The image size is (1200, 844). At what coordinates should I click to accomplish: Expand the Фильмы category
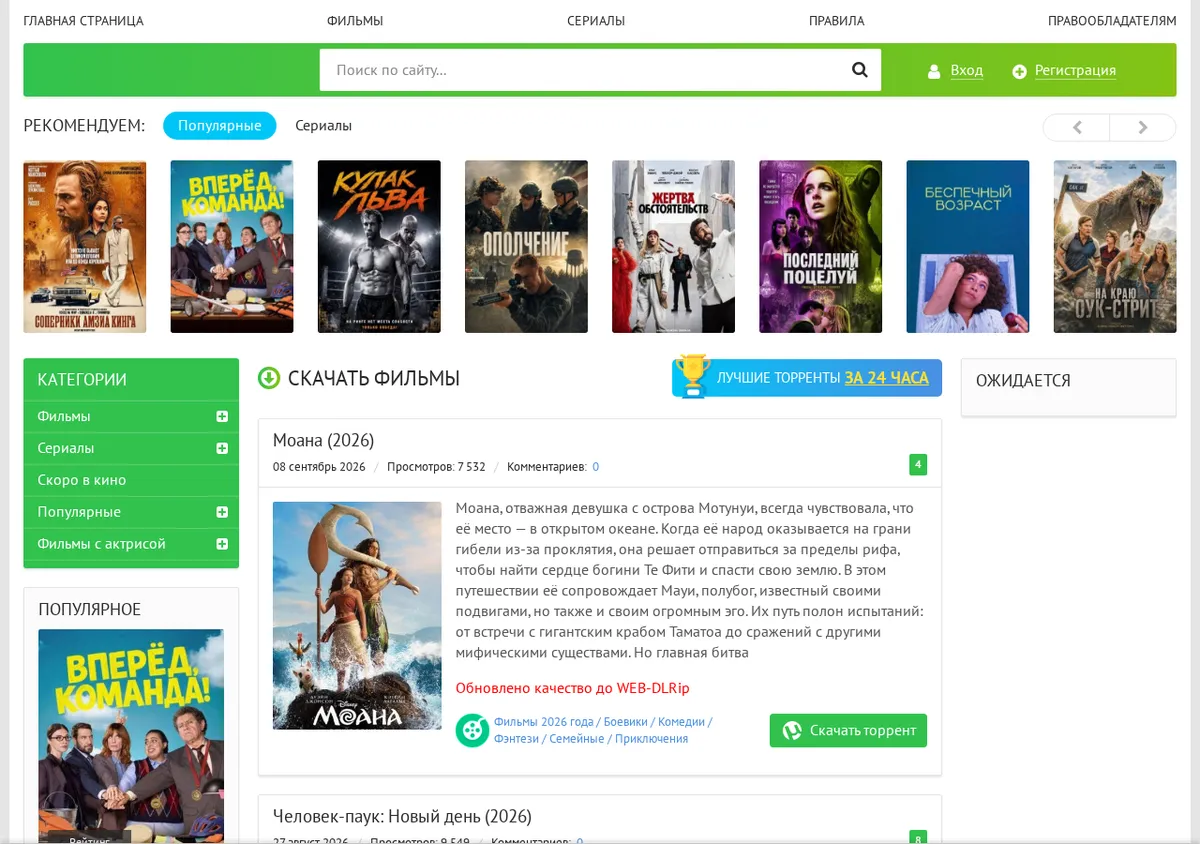click(222, 416)
